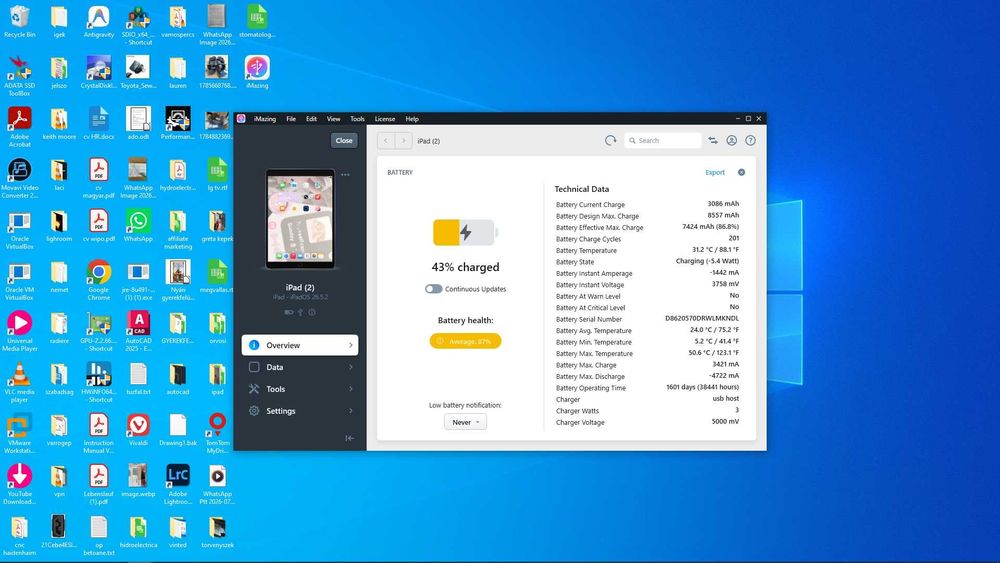Open AutoCAD 2025 desktop icon
The width and height of the screenshot is (1000, 563).
(138, 331)
